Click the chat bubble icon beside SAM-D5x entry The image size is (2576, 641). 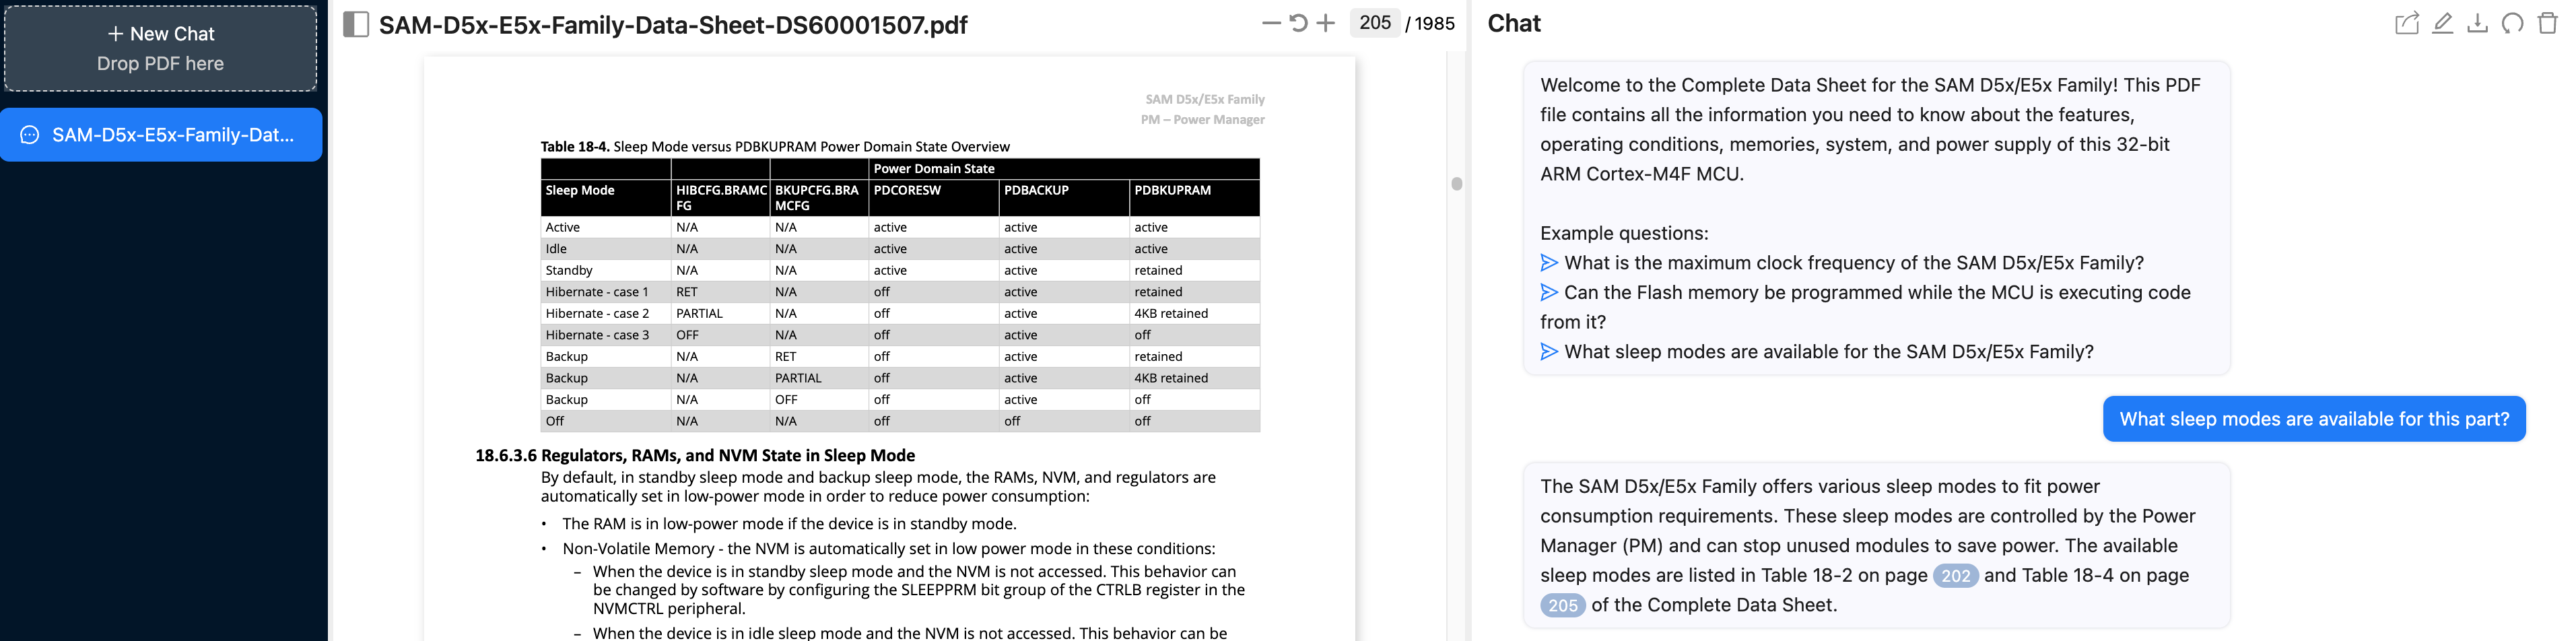[x=30, y=135]
